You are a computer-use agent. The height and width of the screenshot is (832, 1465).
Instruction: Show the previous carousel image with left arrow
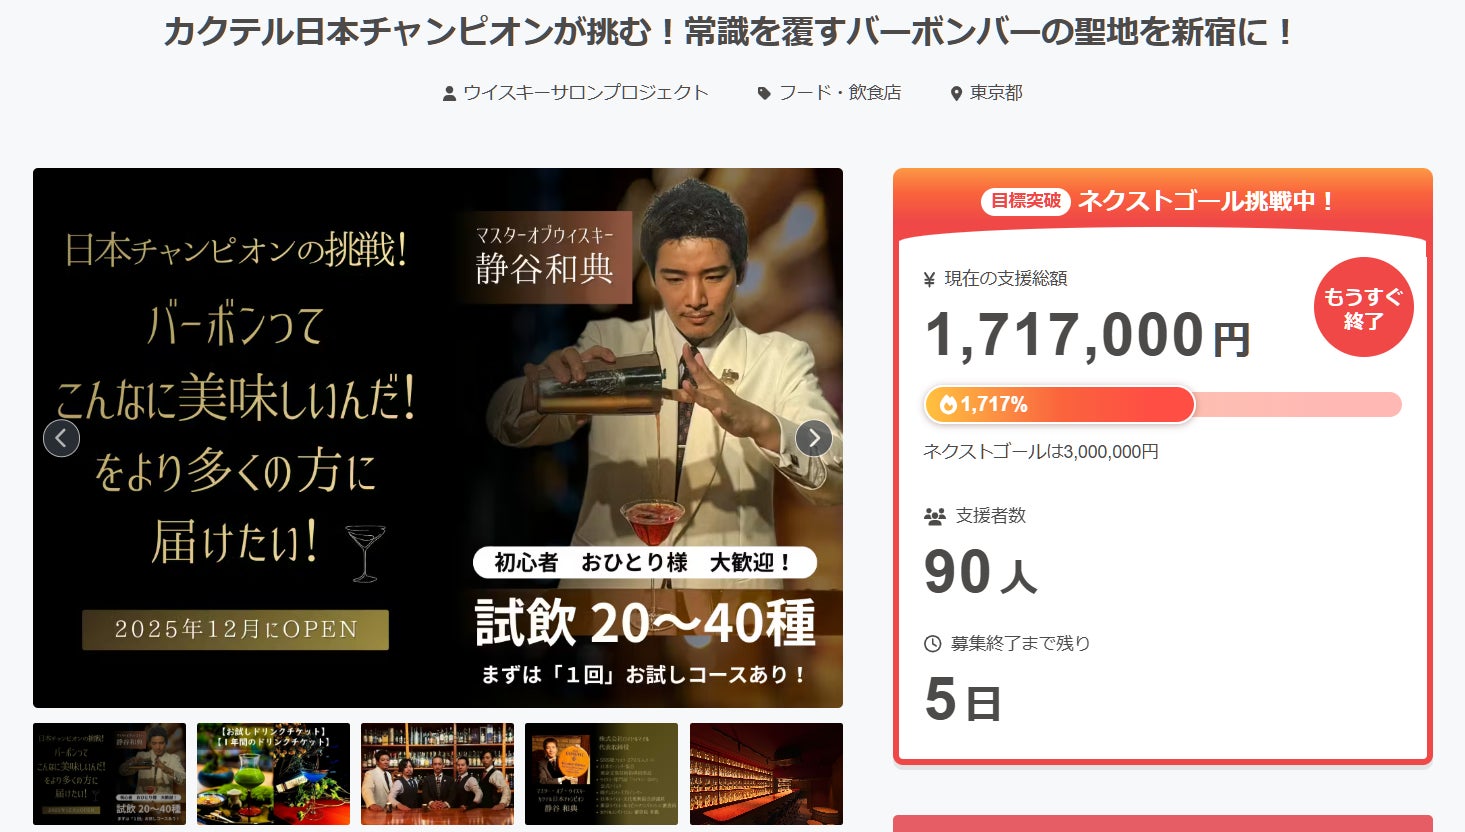(61, 438)
